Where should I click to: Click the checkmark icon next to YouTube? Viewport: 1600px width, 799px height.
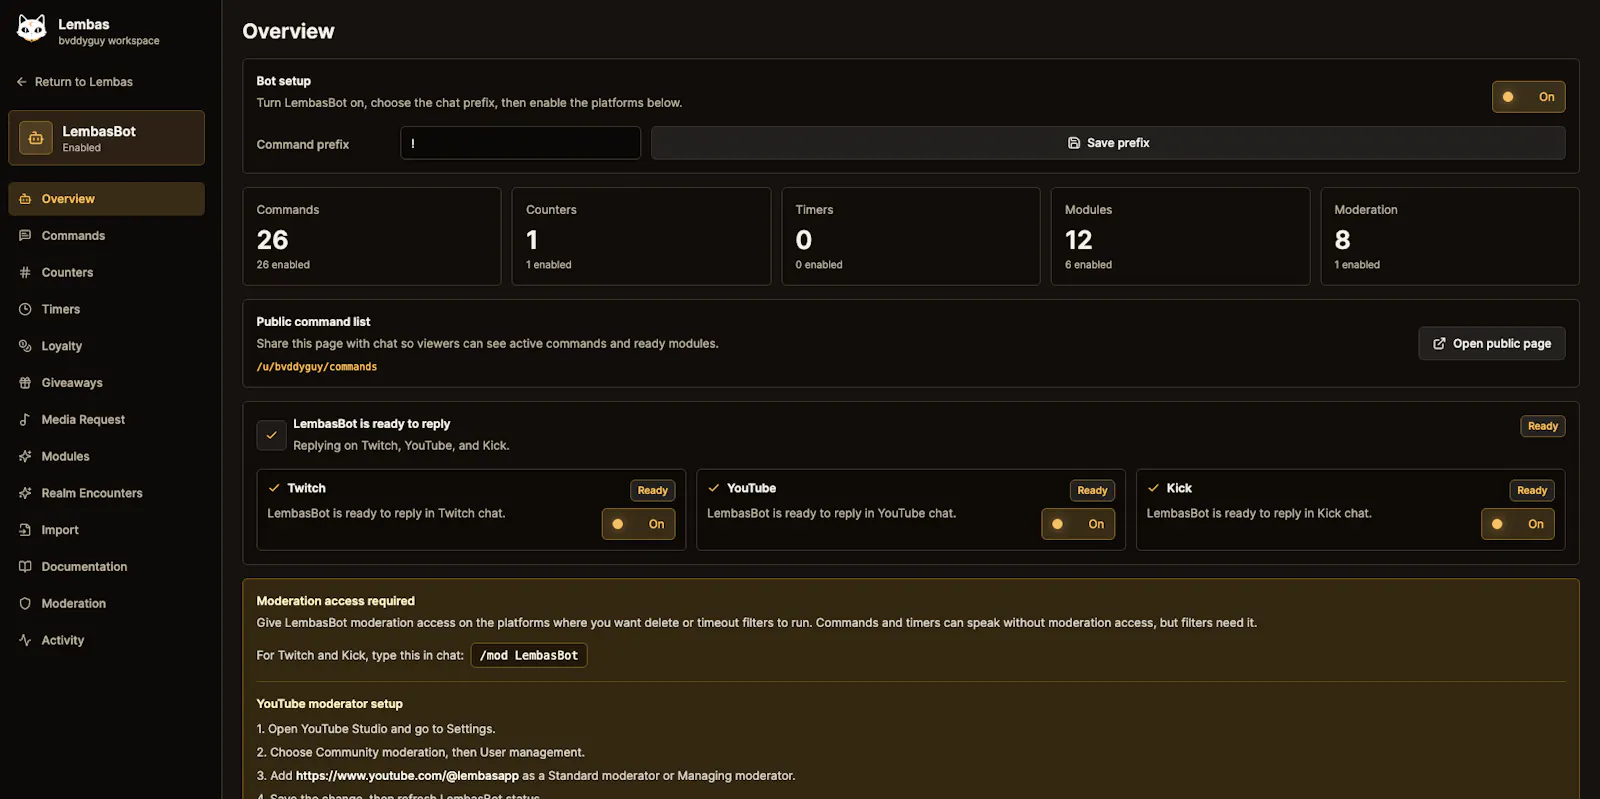click(714, 488)
